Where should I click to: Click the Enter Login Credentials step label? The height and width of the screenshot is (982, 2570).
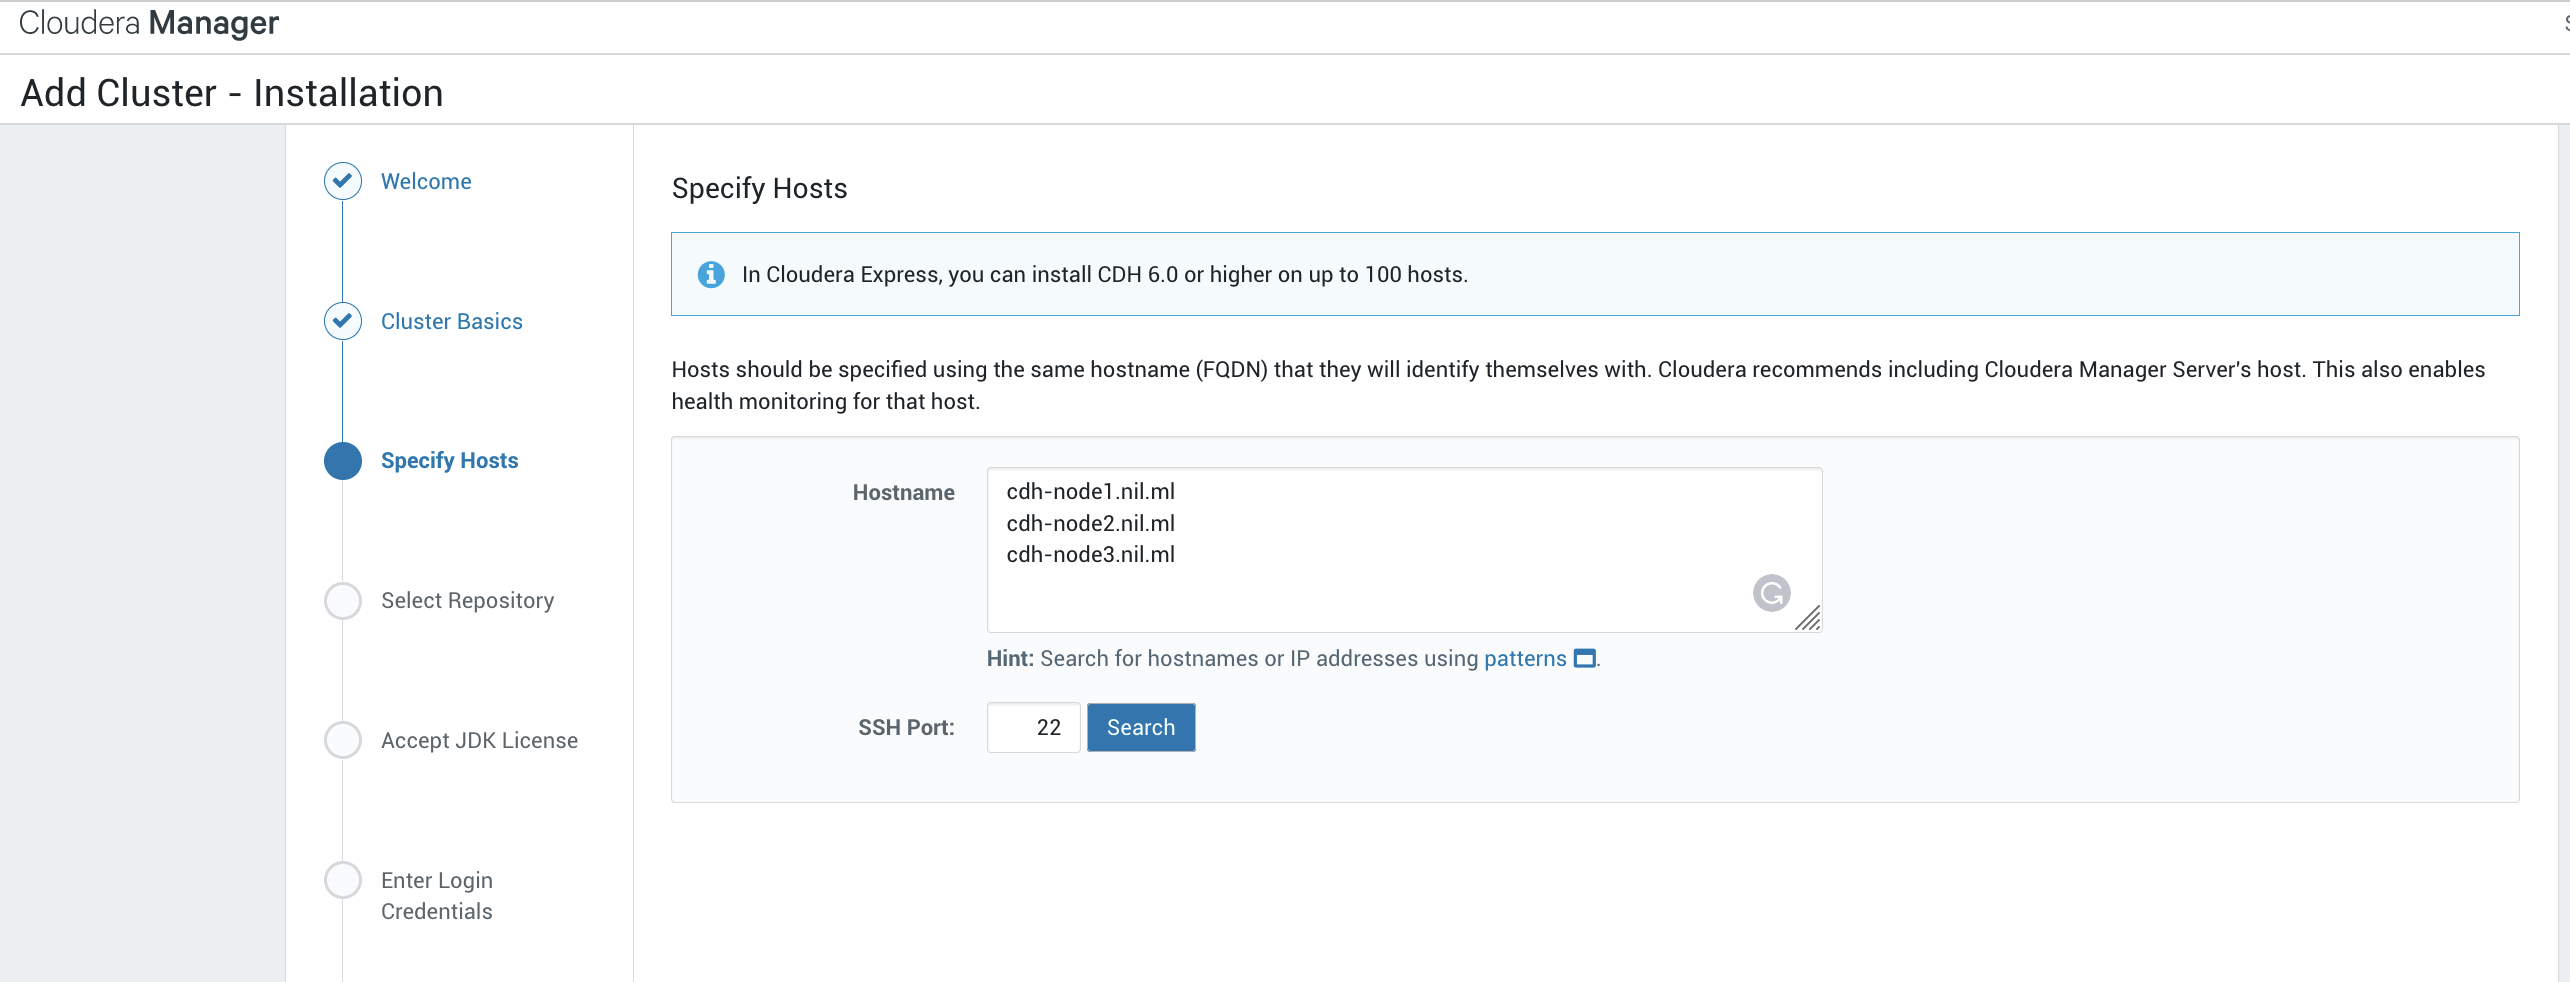pos(437,895)
